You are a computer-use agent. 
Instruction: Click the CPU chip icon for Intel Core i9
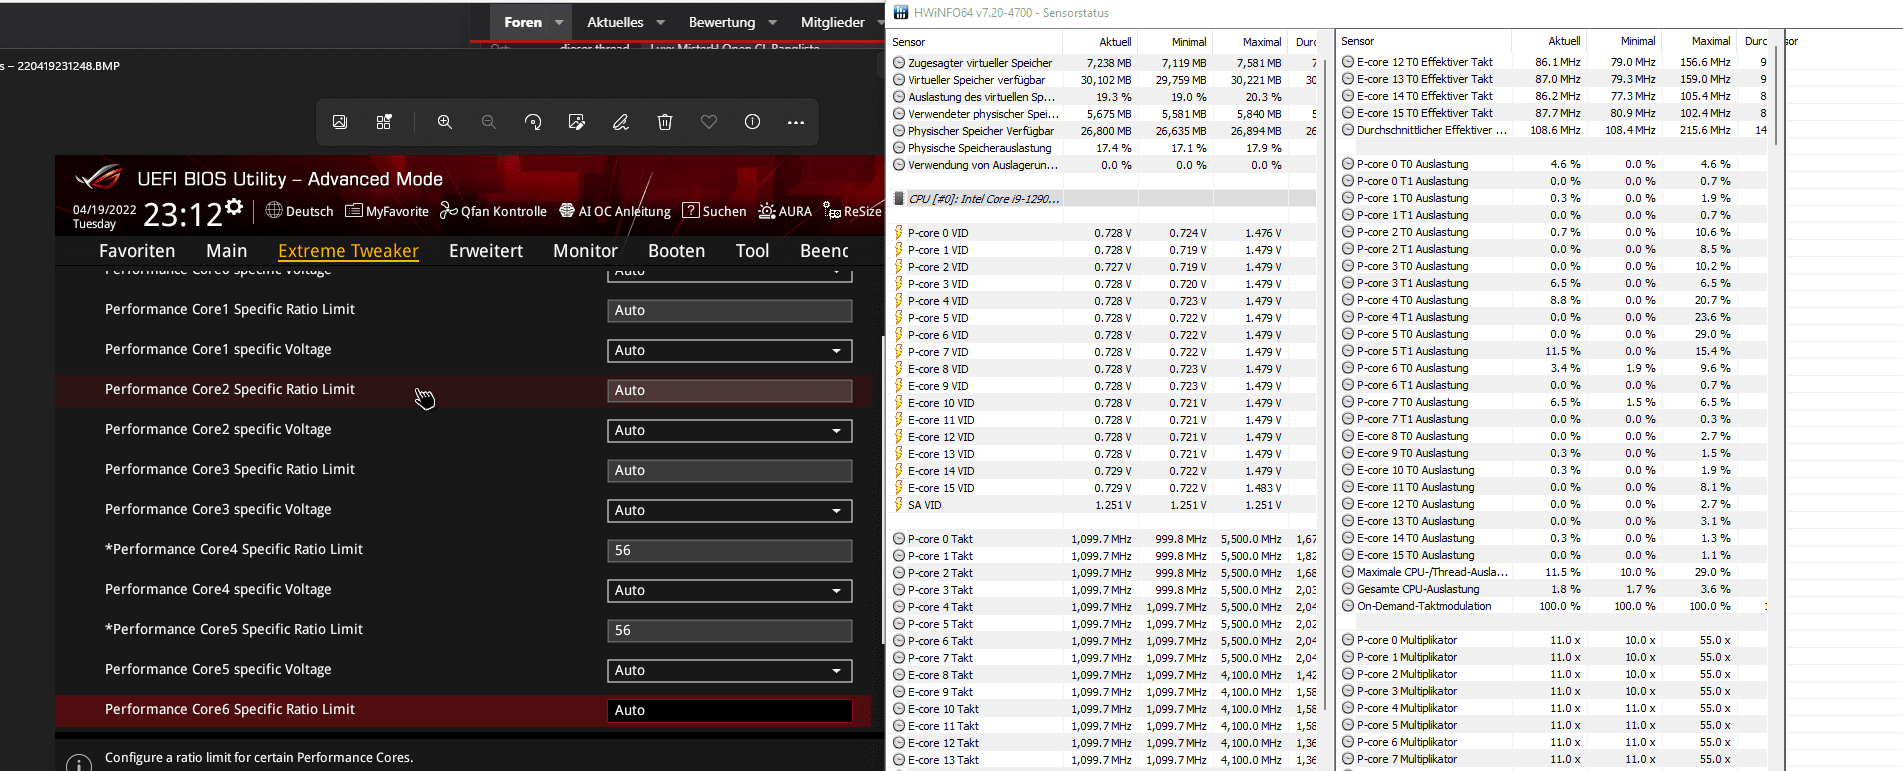click(x=899, y=199)
